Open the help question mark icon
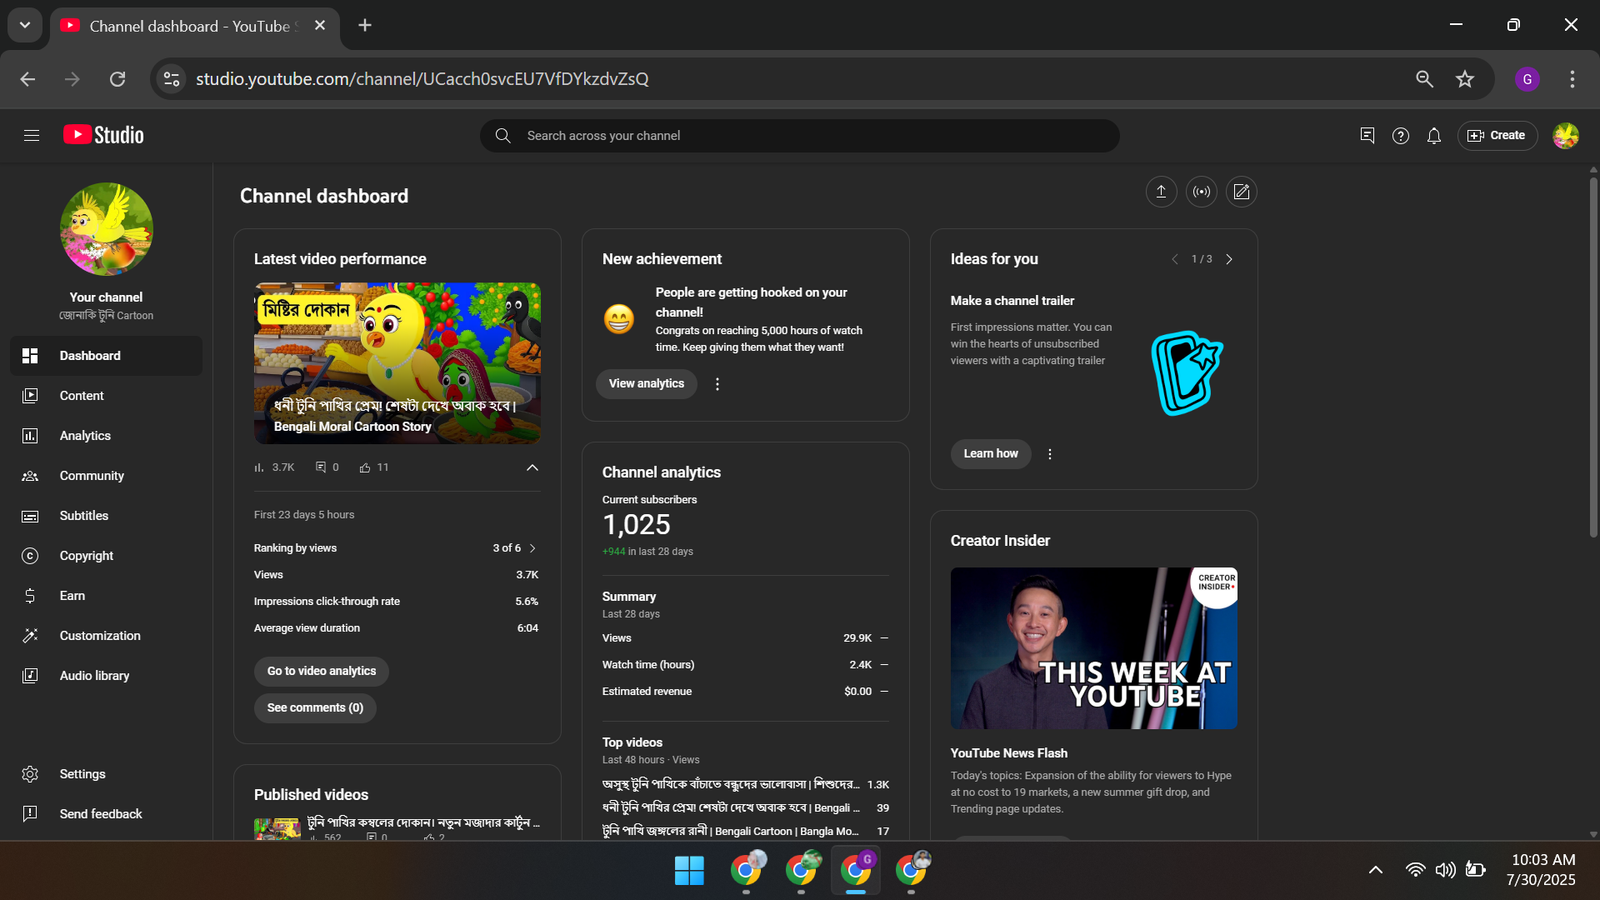 (1401, 135)
